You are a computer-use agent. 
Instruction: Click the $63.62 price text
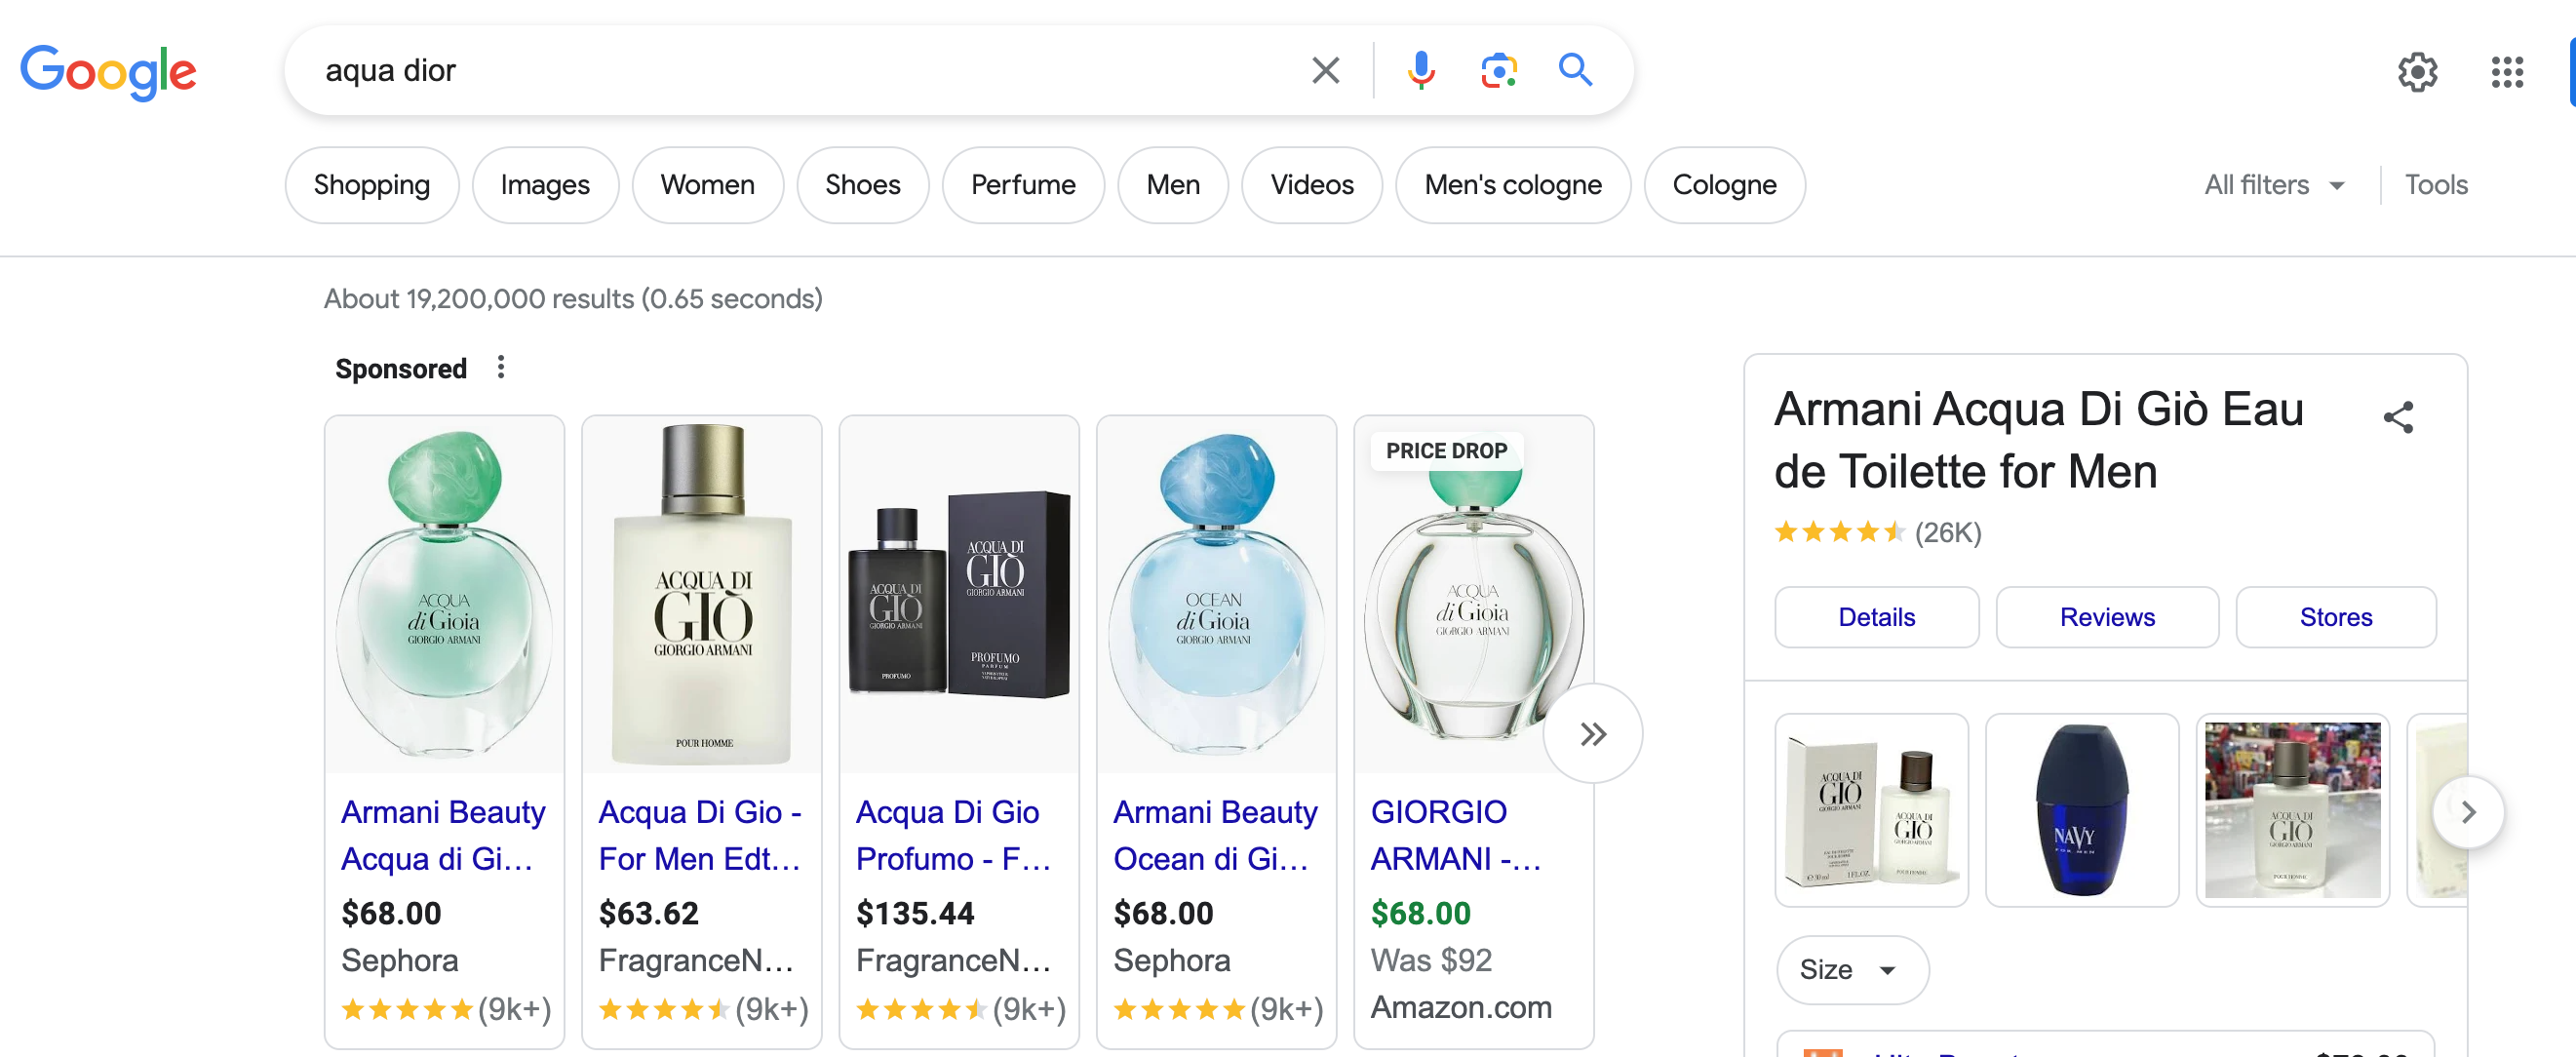click(648, 913)
